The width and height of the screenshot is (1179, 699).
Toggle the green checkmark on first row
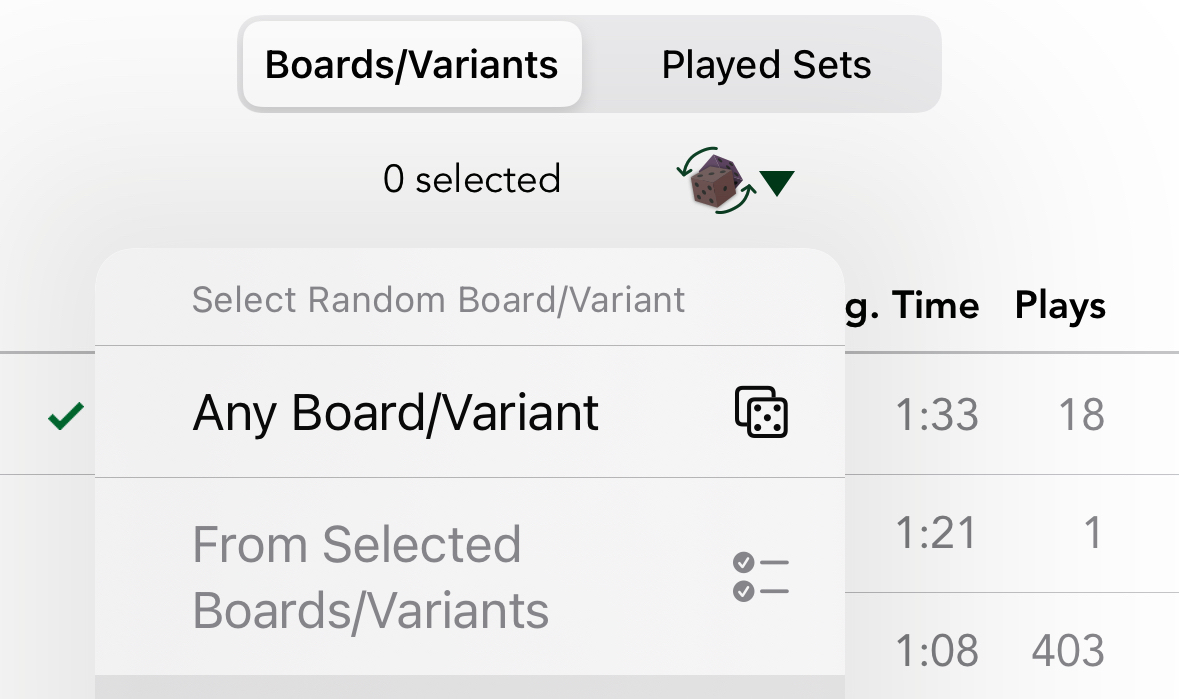pyautogui.click(x=66, y=414)
